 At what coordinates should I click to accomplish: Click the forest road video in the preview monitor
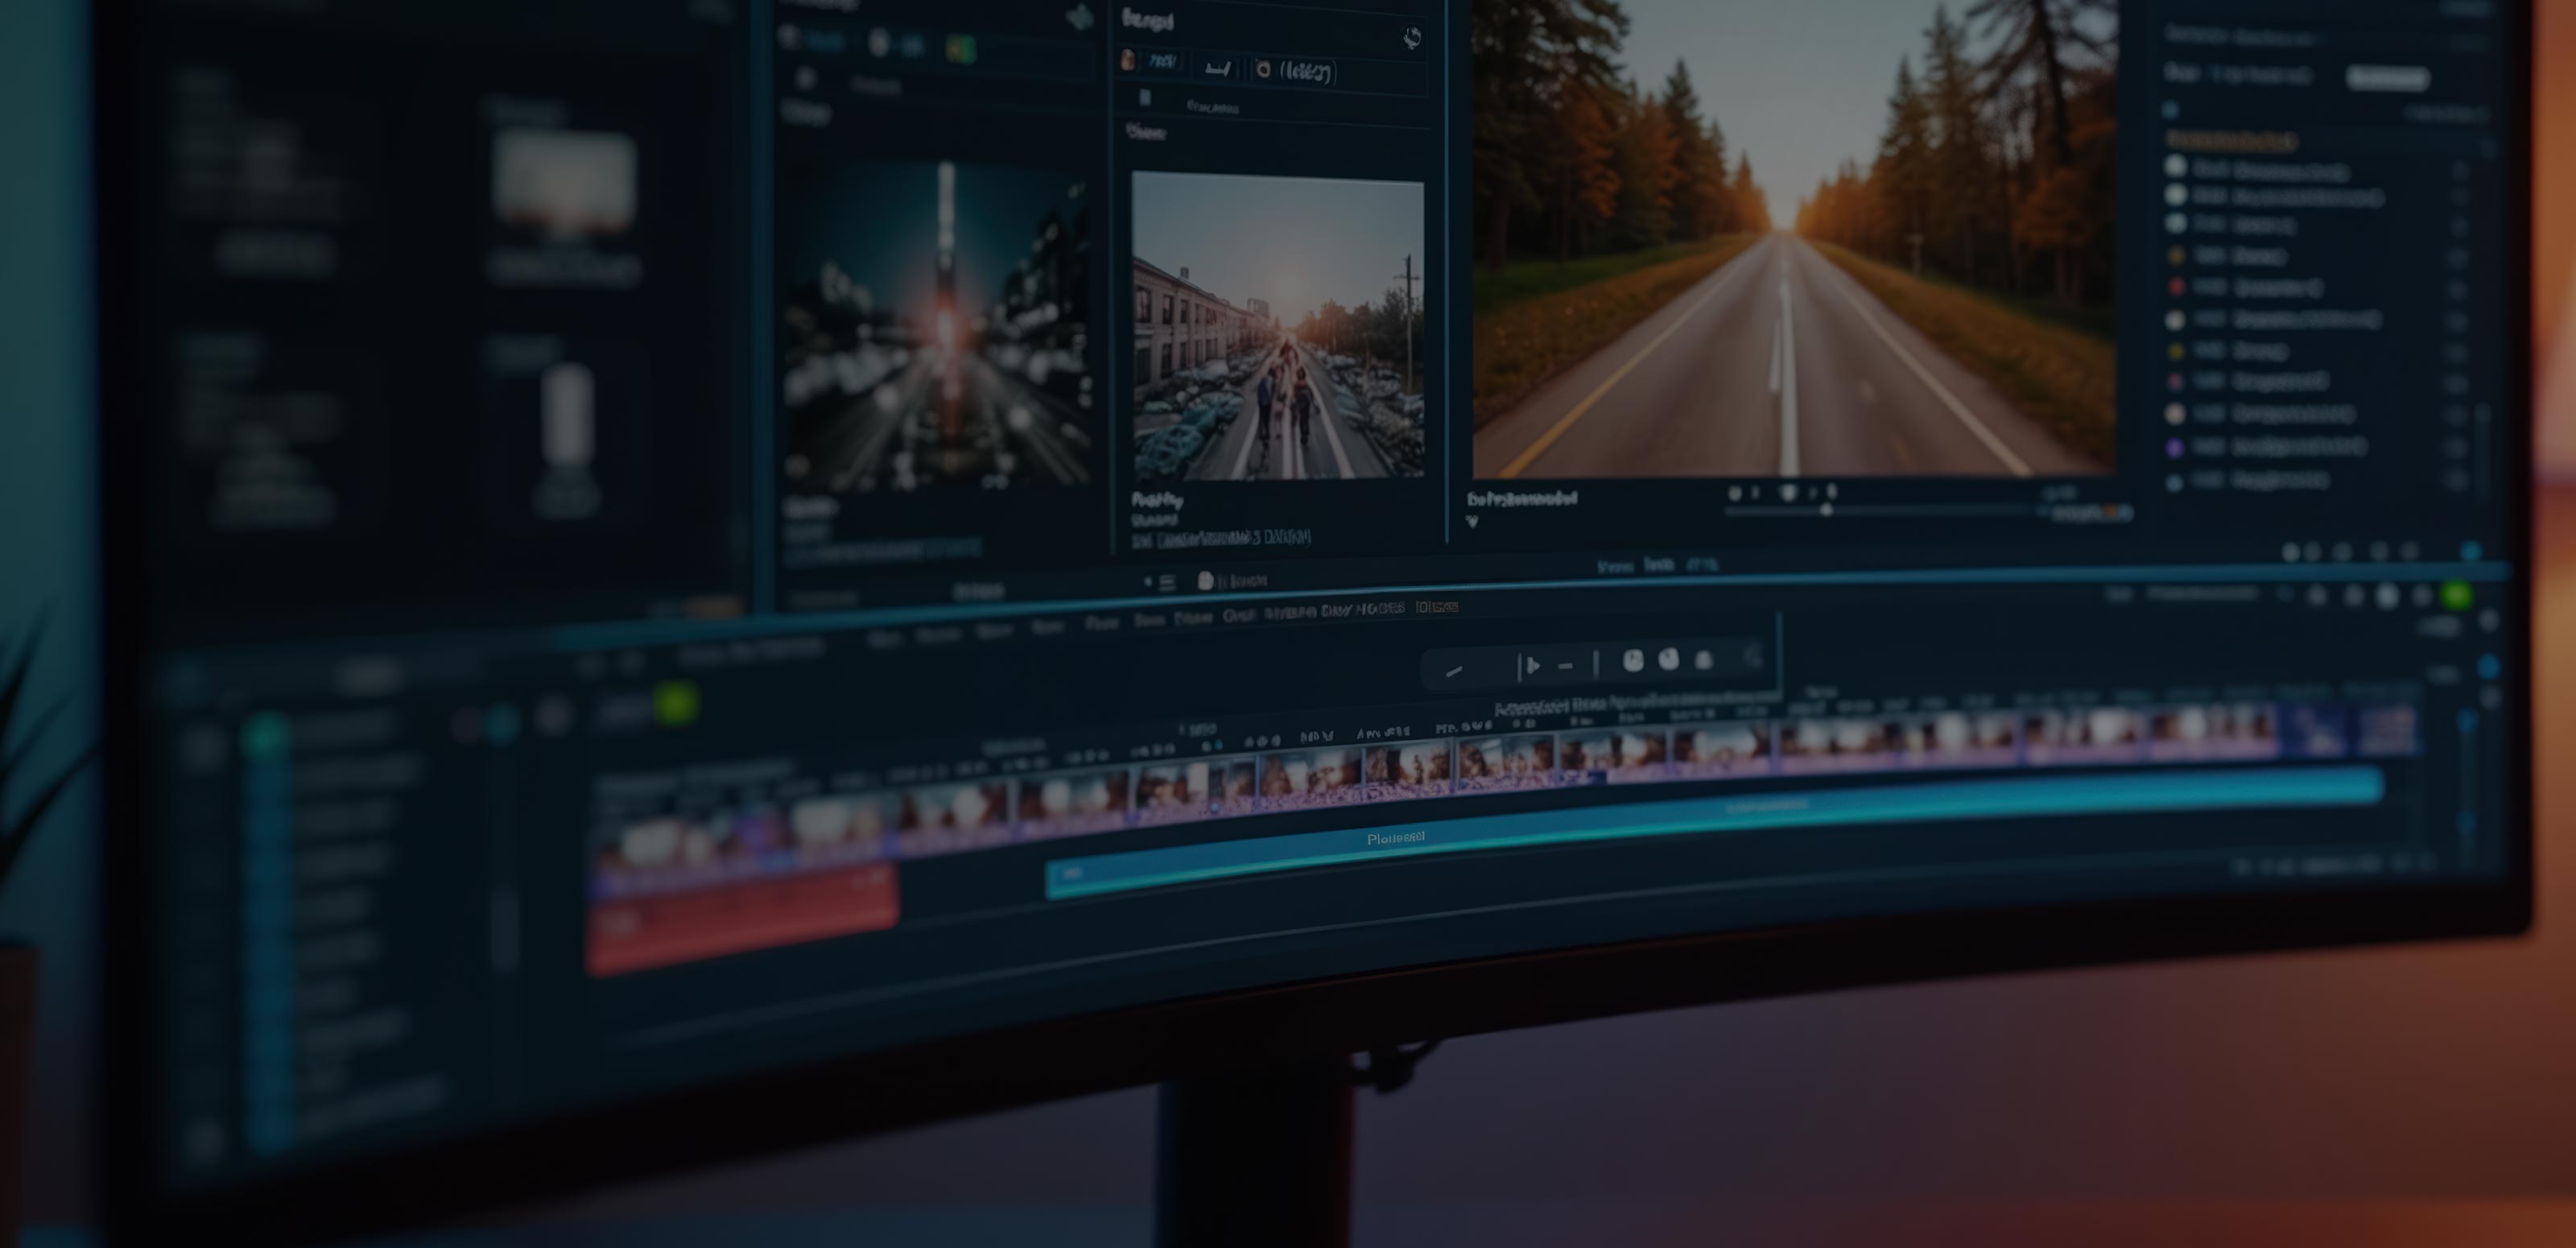point(1794,238)
